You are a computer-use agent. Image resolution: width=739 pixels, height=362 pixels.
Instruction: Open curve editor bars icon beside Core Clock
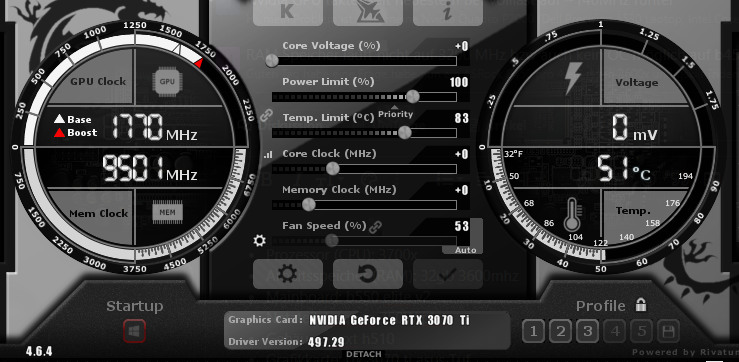pyautogui.click(x=268, y=154)
